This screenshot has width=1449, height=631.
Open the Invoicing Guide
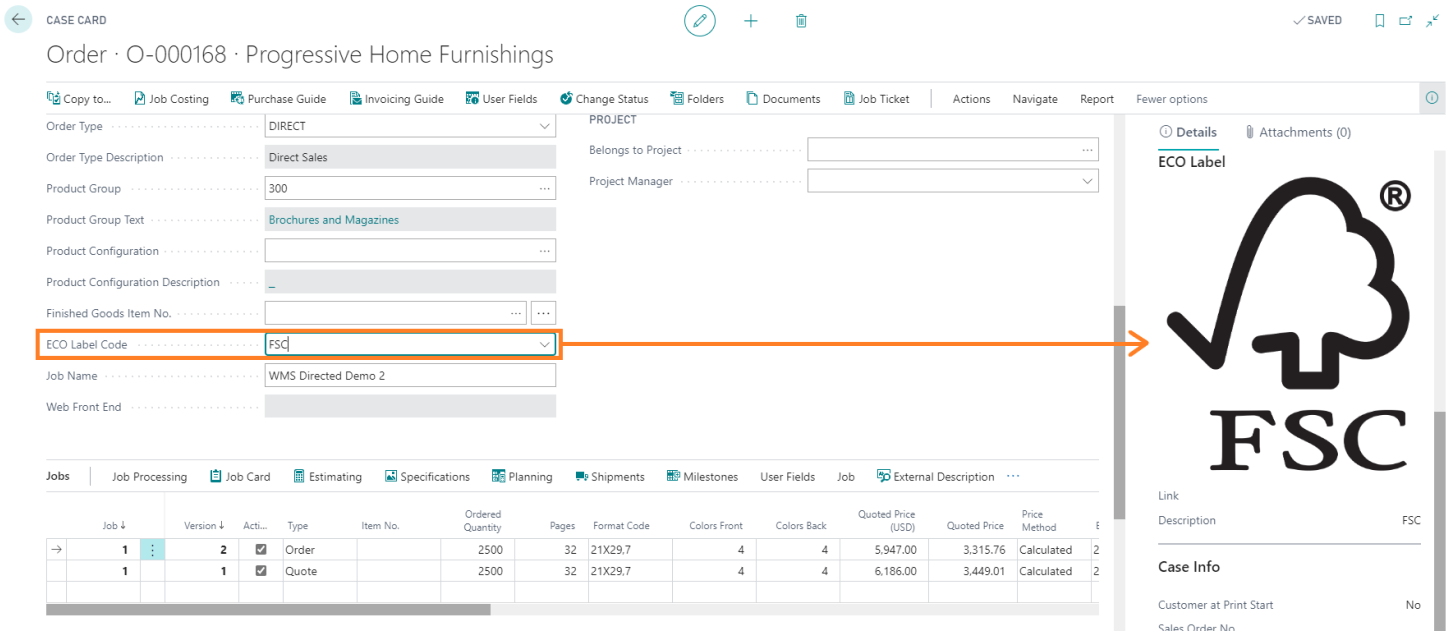point(396,98)
